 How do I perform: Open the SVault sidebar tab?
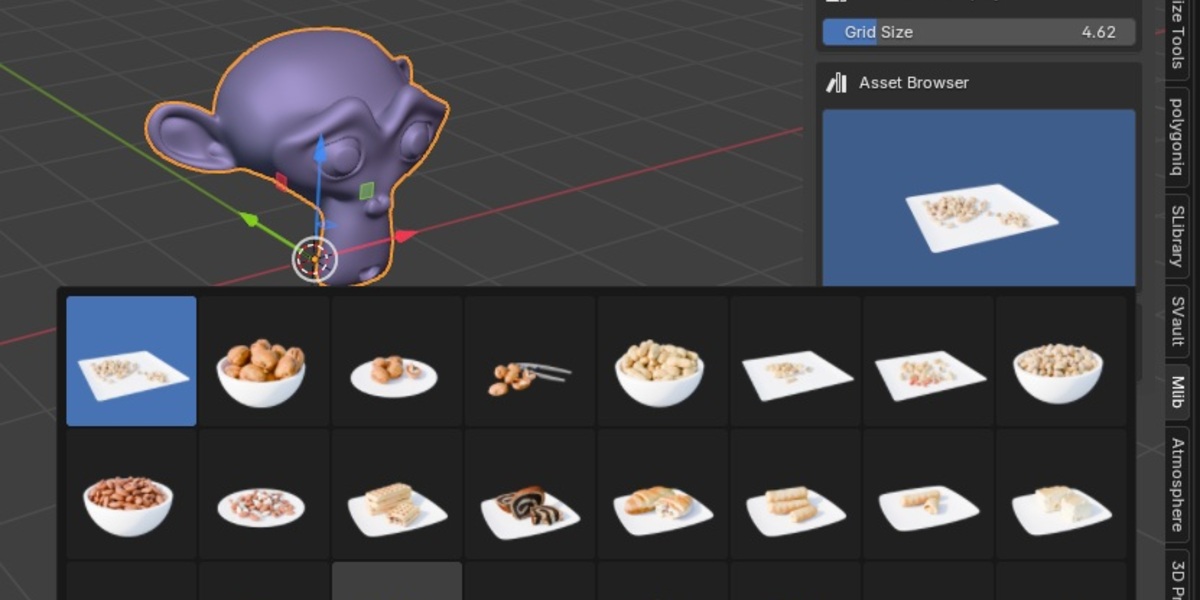coord(1178,322)
